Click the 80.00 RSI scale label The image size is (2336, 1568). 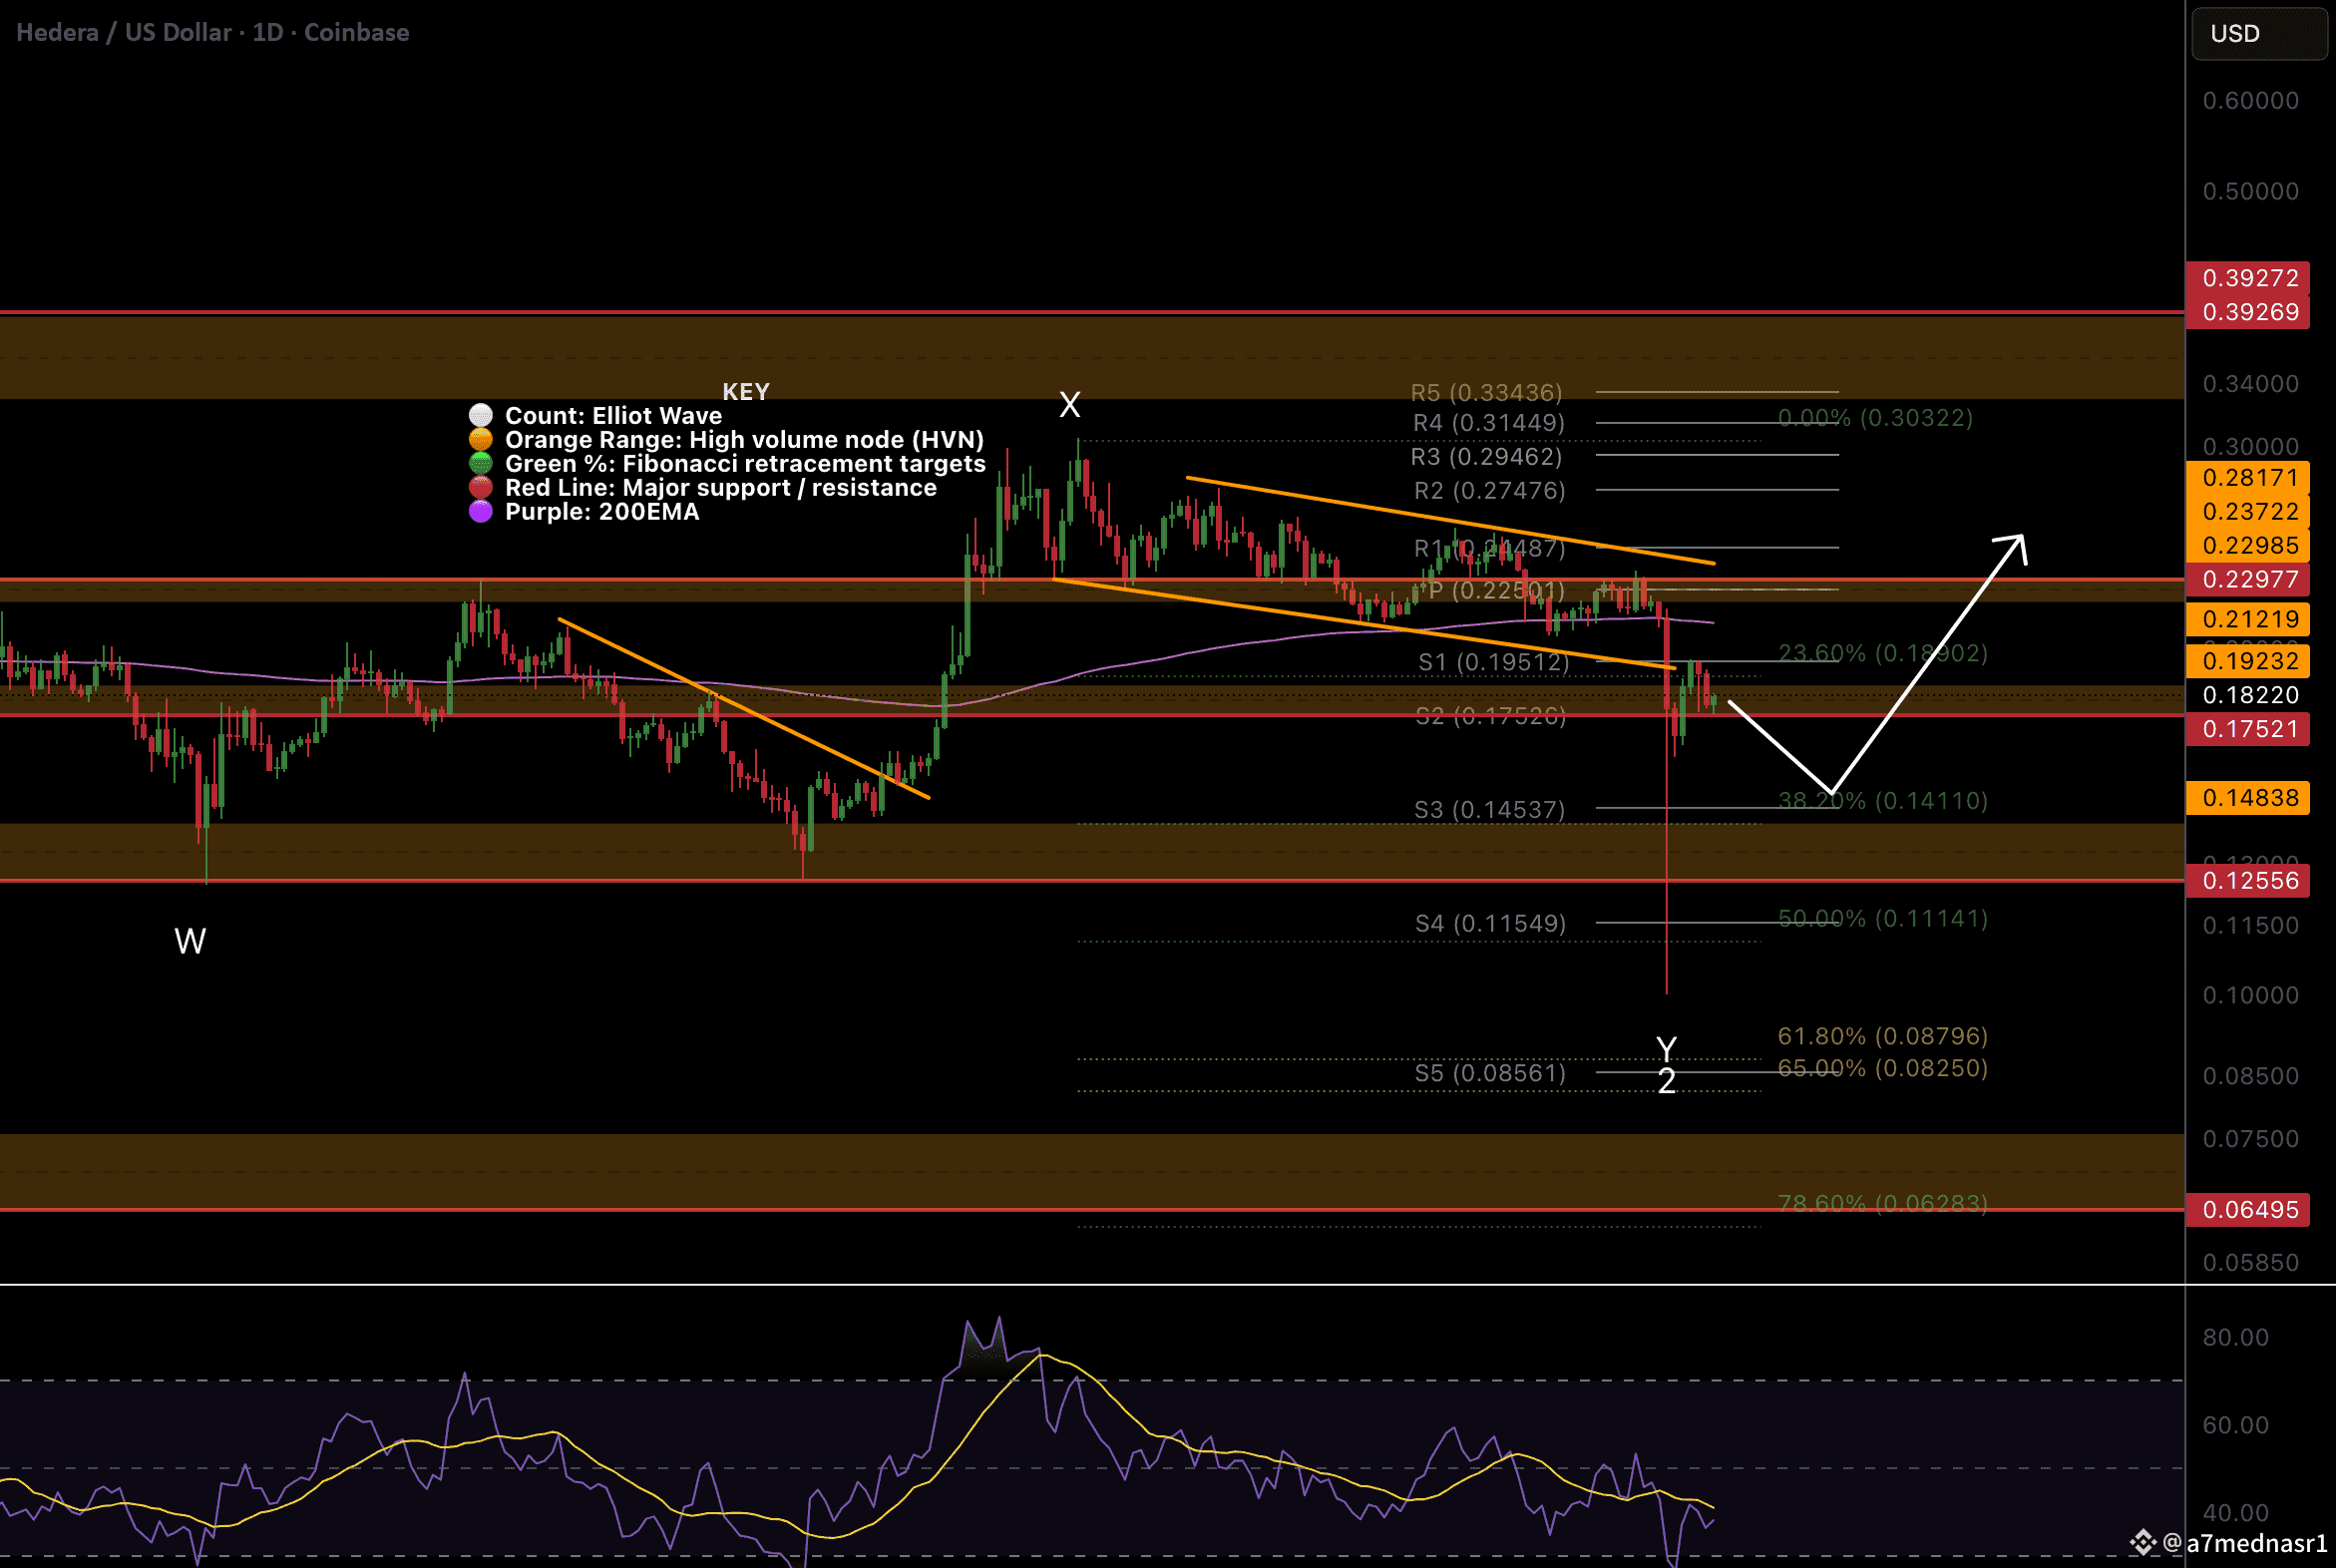pyautogui.click(x=2235, y=1337)
